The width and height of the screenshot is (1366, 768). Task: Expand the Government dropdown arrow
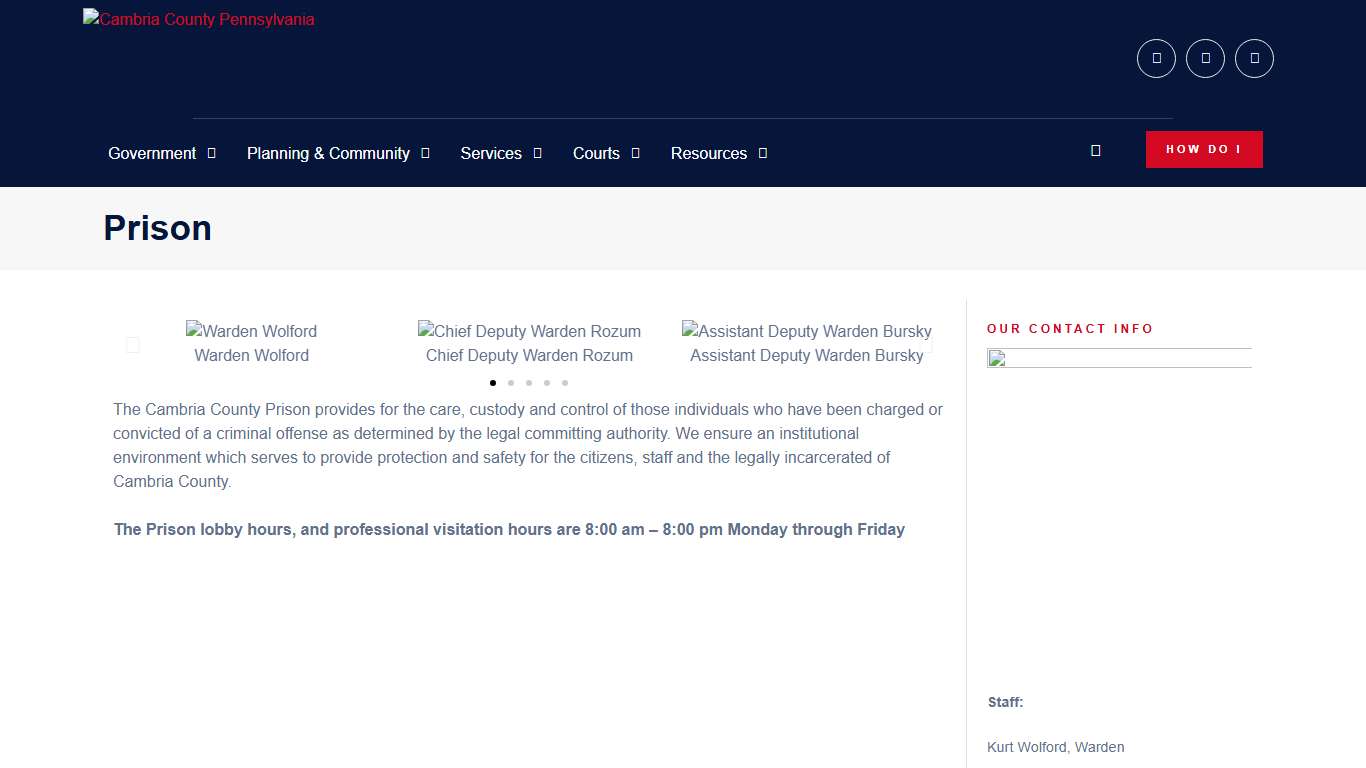tap(212, 153)
